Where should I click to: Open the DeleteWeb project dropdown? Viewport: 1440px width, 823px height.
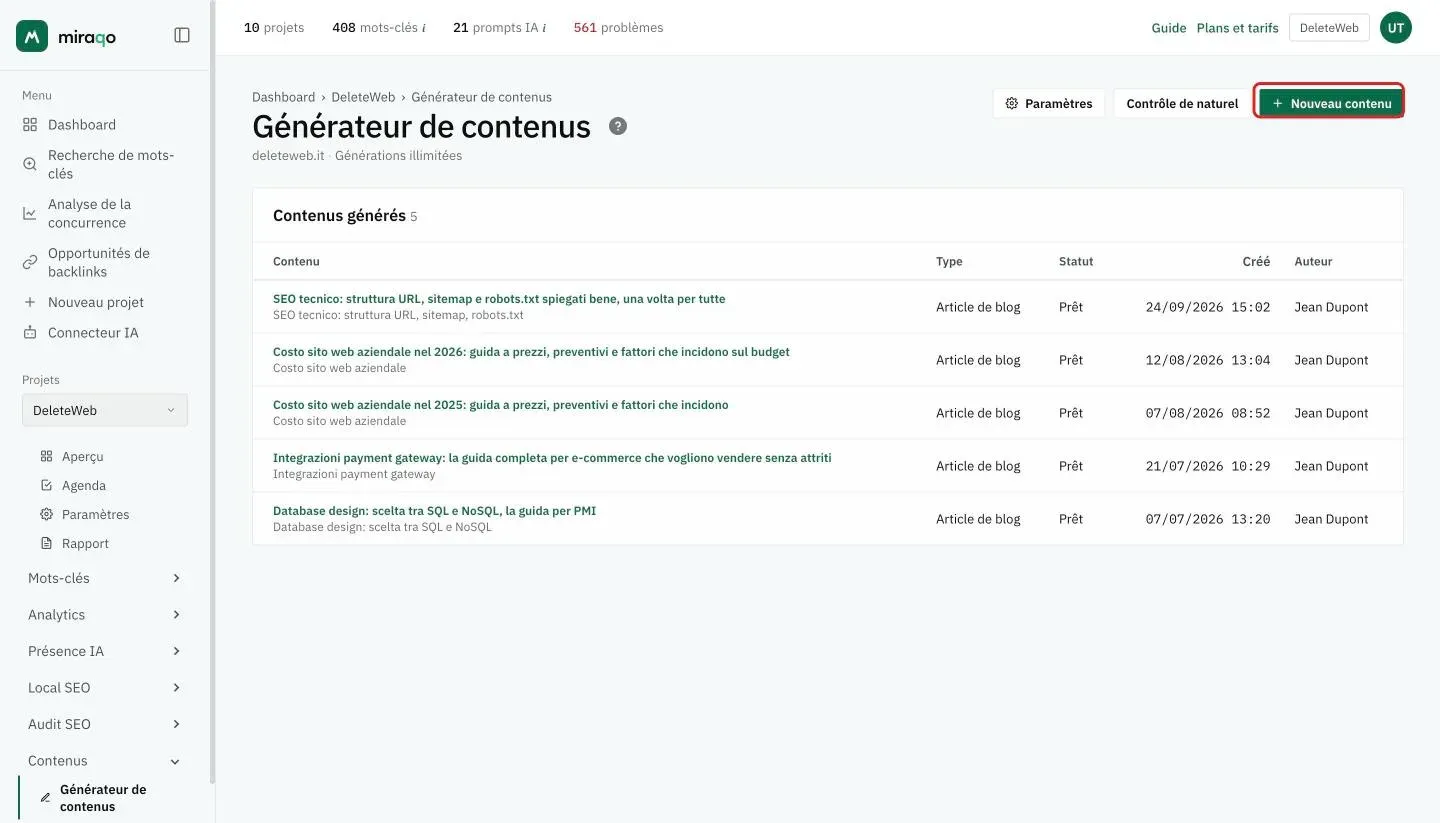click(105, 410)
